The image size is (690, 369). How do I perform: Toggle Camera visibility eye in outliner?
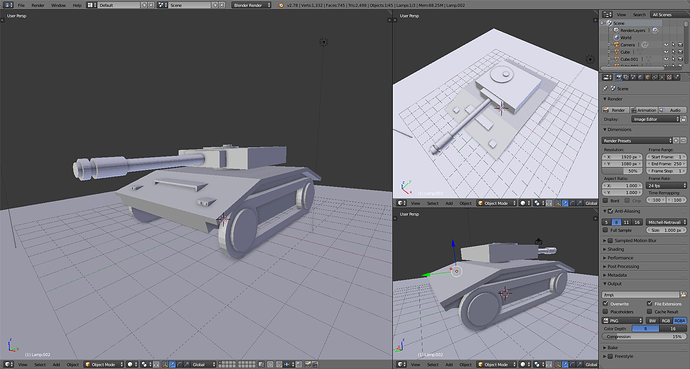click(x=666, y=45)
